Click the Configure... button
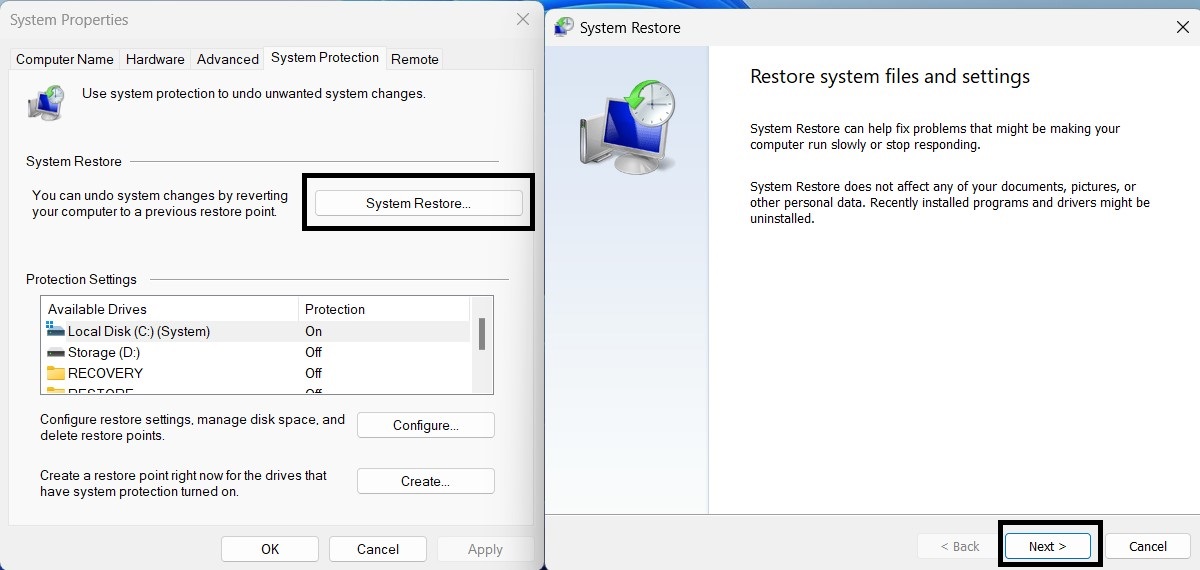 (x=426, y=425)
